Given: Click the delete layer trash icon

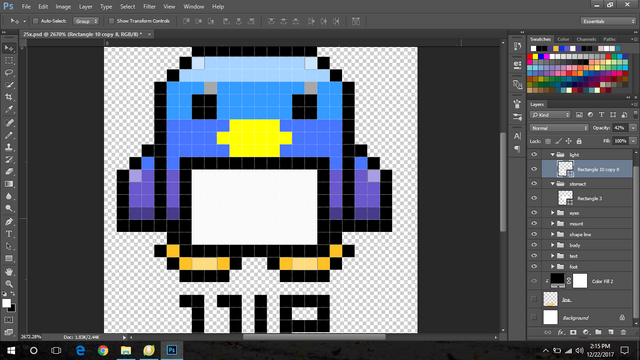Looking at the screenshot, I should tap(623, 332).
